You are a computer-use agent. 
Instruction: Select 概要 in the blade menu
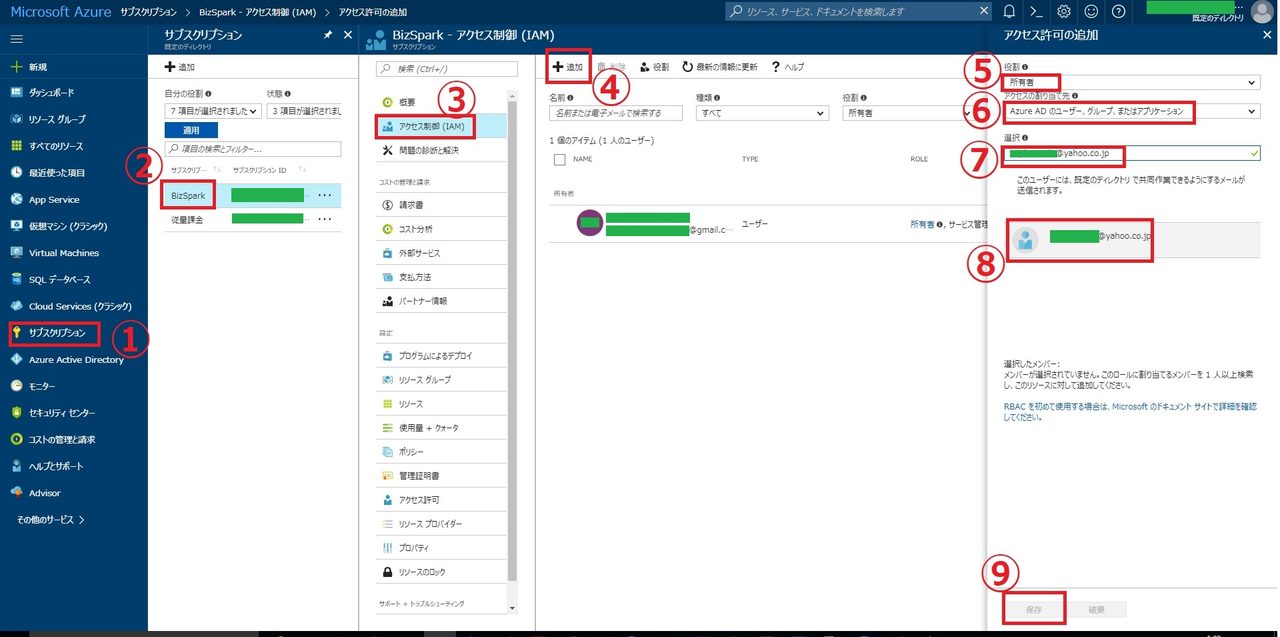tap(441, 103)
